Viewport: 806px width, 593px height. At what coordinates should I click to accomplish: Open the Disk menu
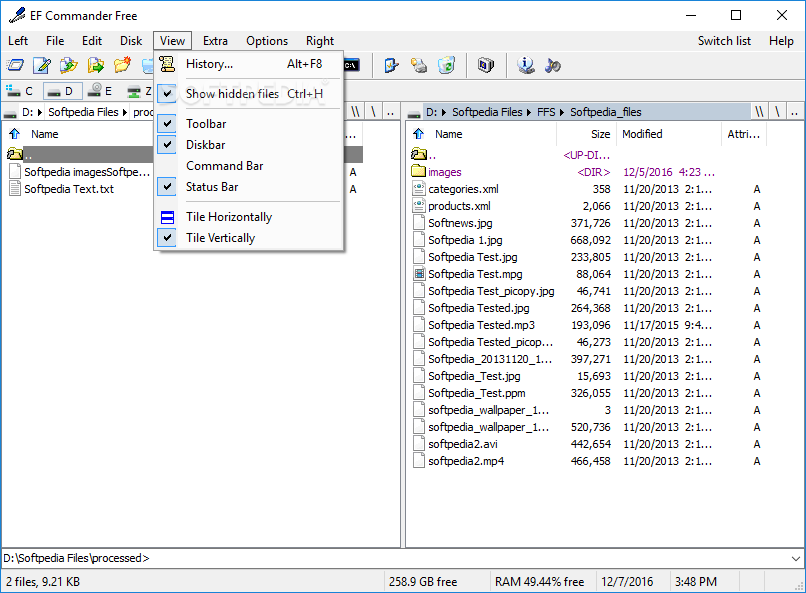tap(131, 41)
